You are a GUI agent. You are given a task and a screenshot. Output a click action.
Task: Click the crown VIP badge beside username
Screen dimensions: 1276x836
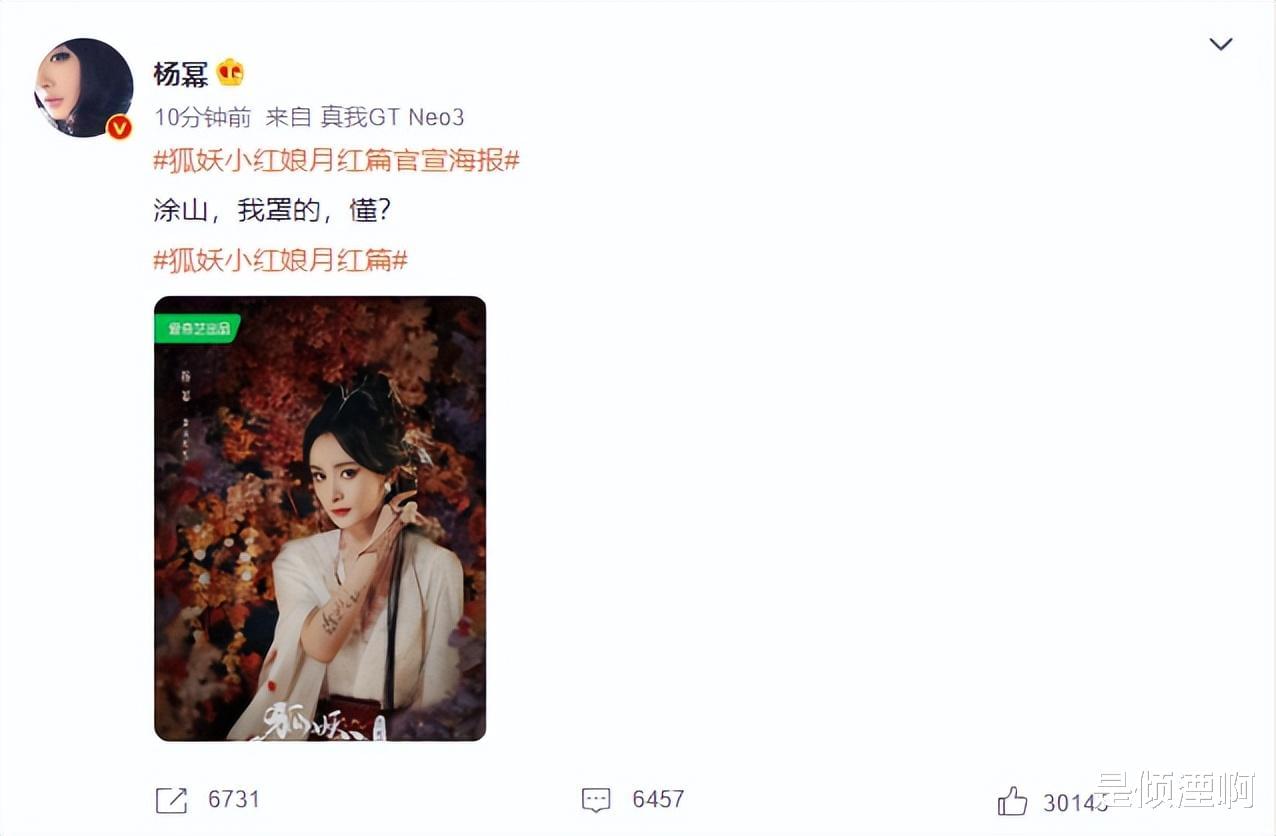231,73
